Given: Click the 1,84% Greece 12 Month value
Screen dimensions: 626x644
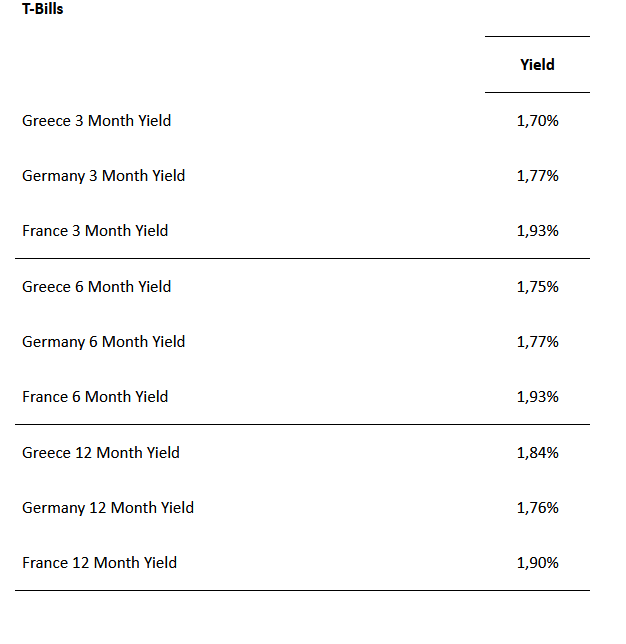Looking at the screenshot, I should [537, 453].
